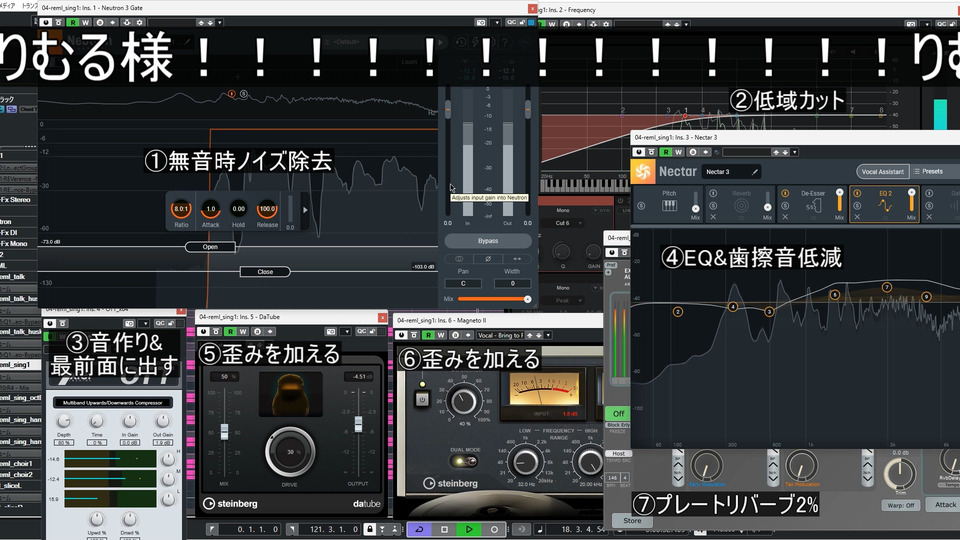Viewport: 960px width, 540px height.
Task: Click the phase invert icon above Pan
Action: pyautogui.click(x=488, y=259)
